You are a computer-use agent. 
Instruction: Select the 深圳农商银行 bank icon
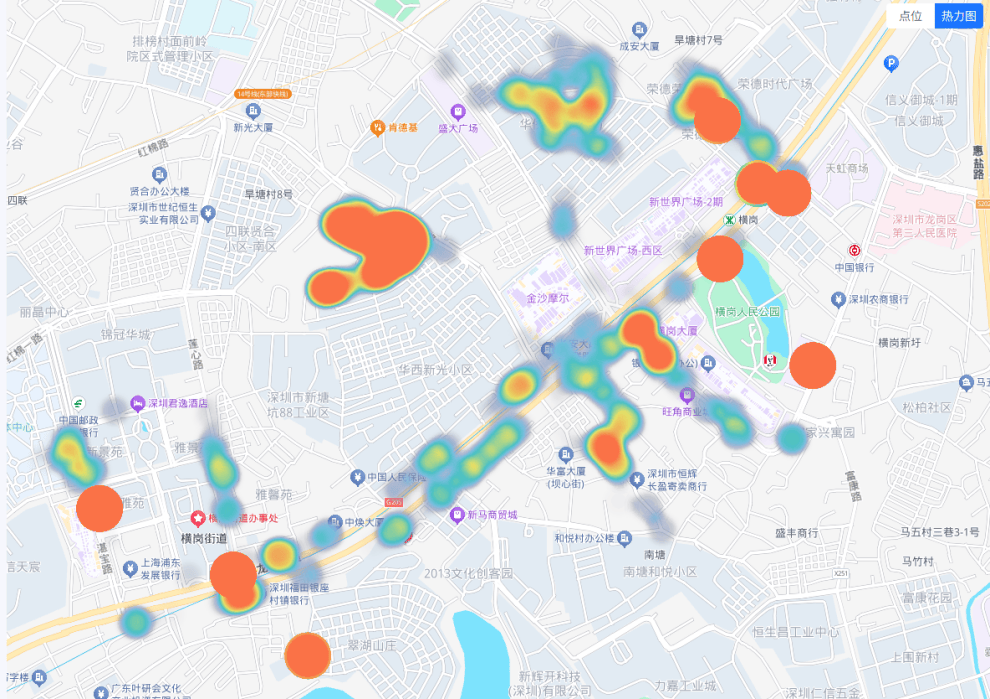click(x=837, y=299)
